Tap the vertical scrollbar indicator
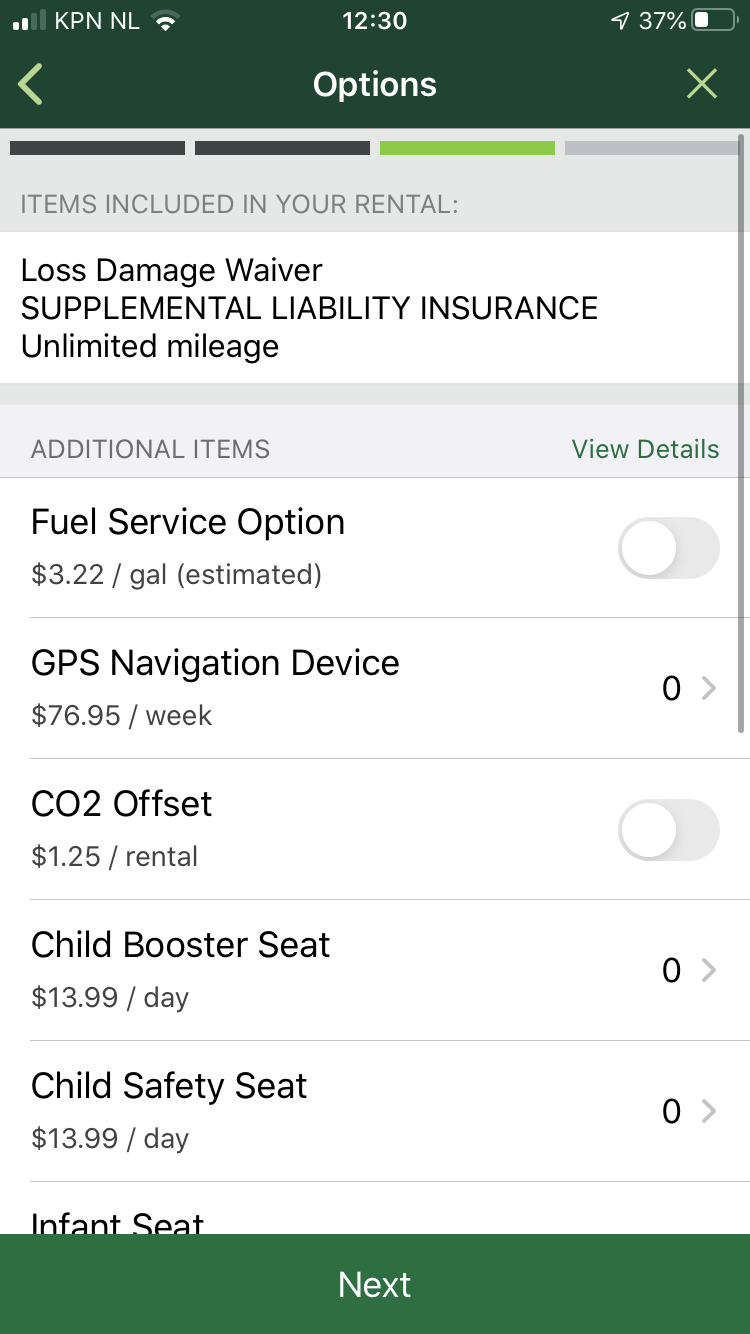 point(741,430)
